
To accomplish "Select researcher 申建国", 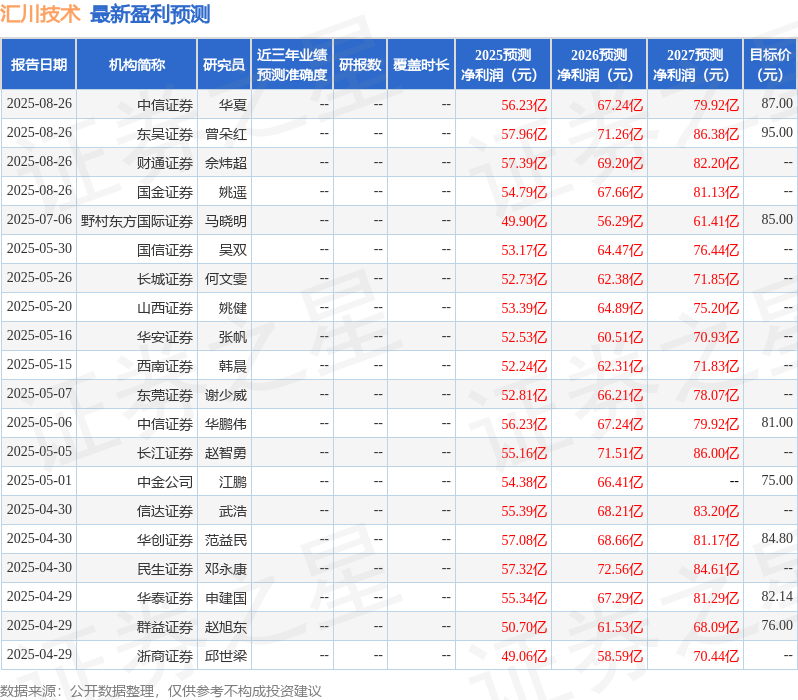I will pyautogui.click(x=226, y=599).
